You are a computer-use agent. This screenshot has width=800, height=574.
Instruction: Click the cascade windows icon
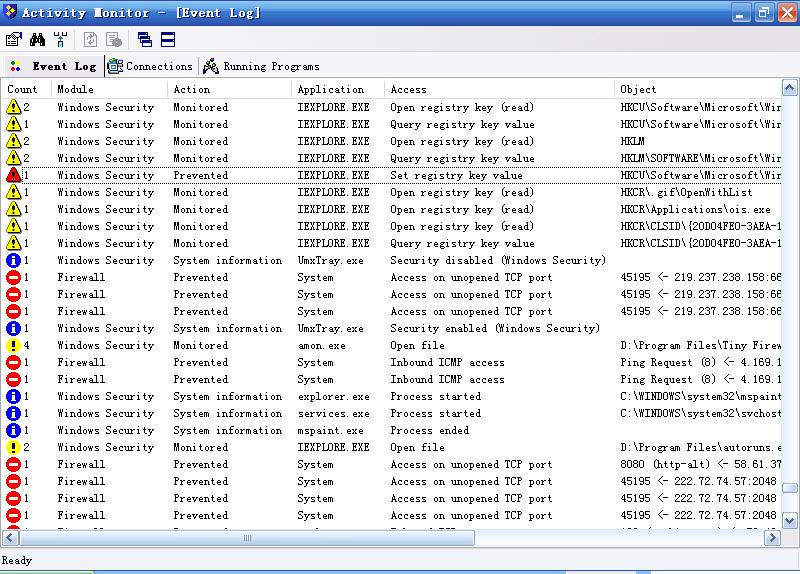[145, 39]
